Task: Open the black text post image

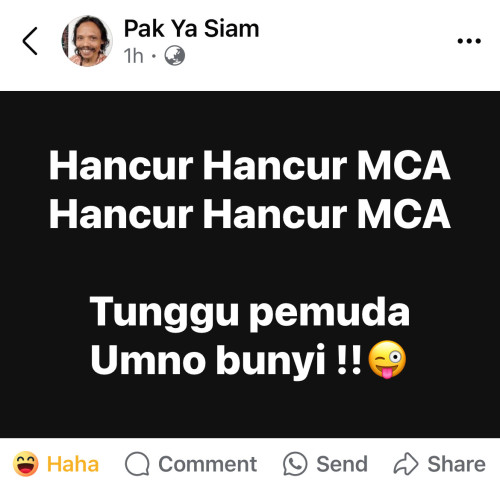Action: pyautogui.click(x=250, y=264)
